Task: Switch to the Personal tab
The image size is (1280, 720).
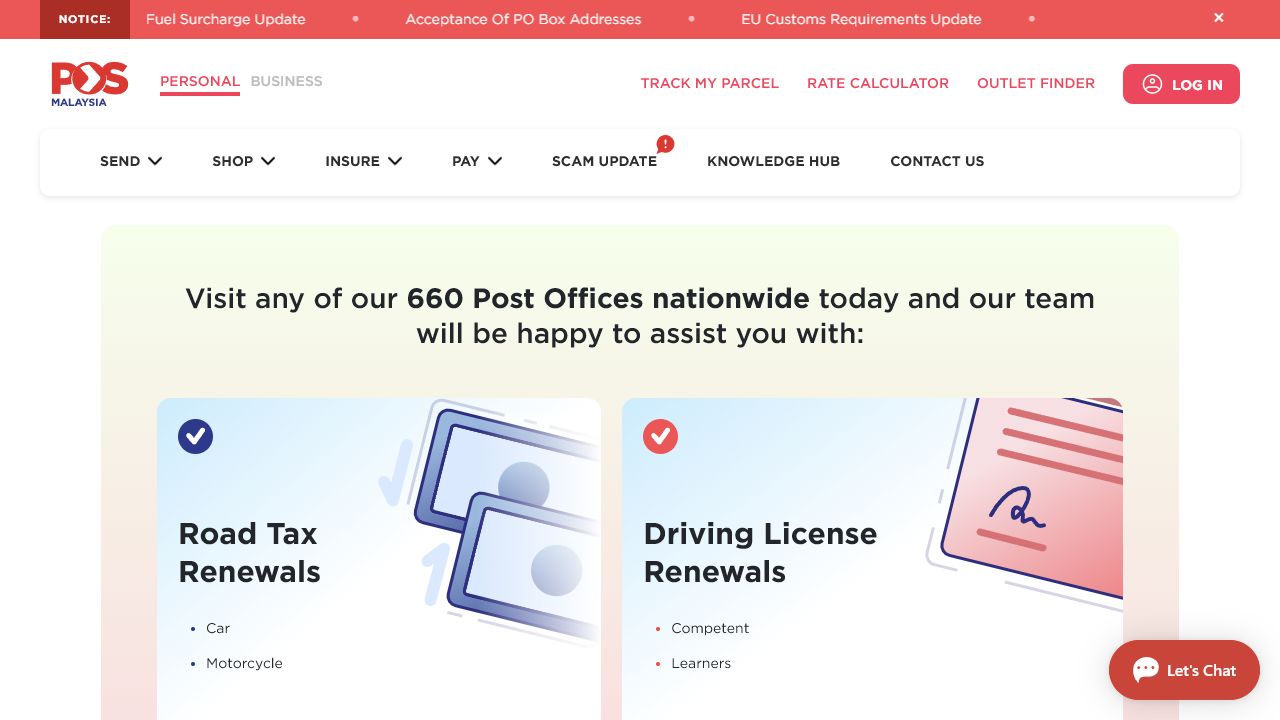Action: [200, 82]
